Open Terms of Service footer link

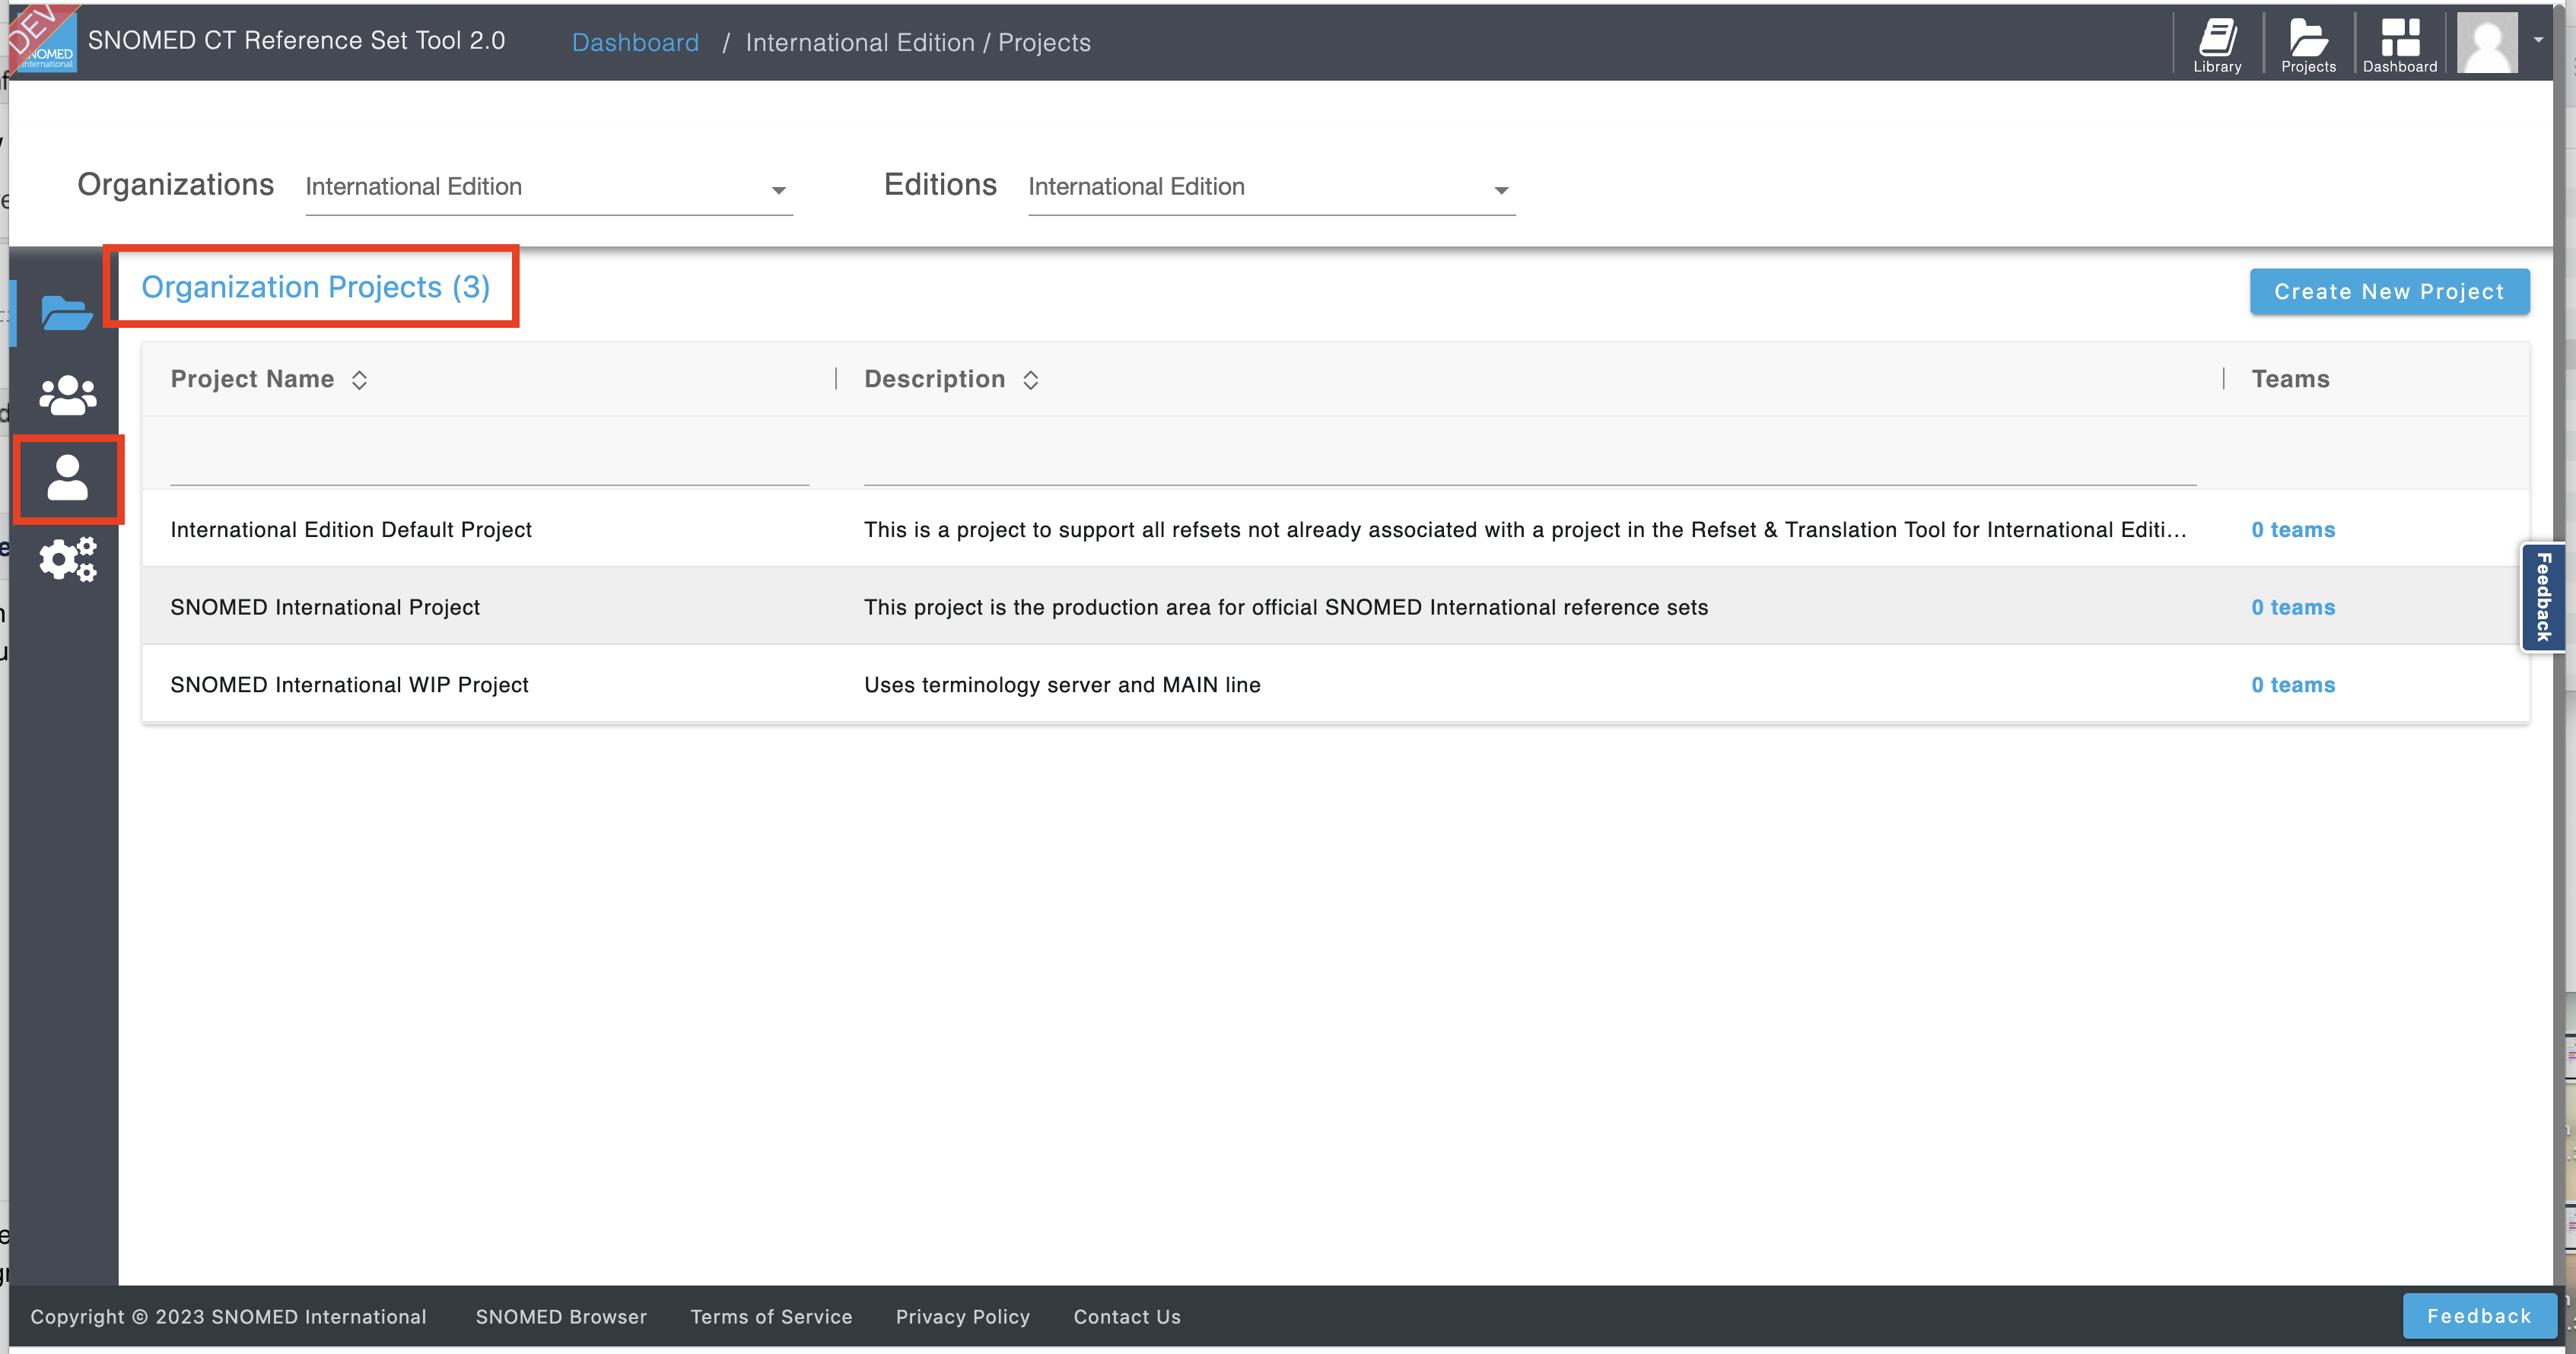pos(771,1317)
